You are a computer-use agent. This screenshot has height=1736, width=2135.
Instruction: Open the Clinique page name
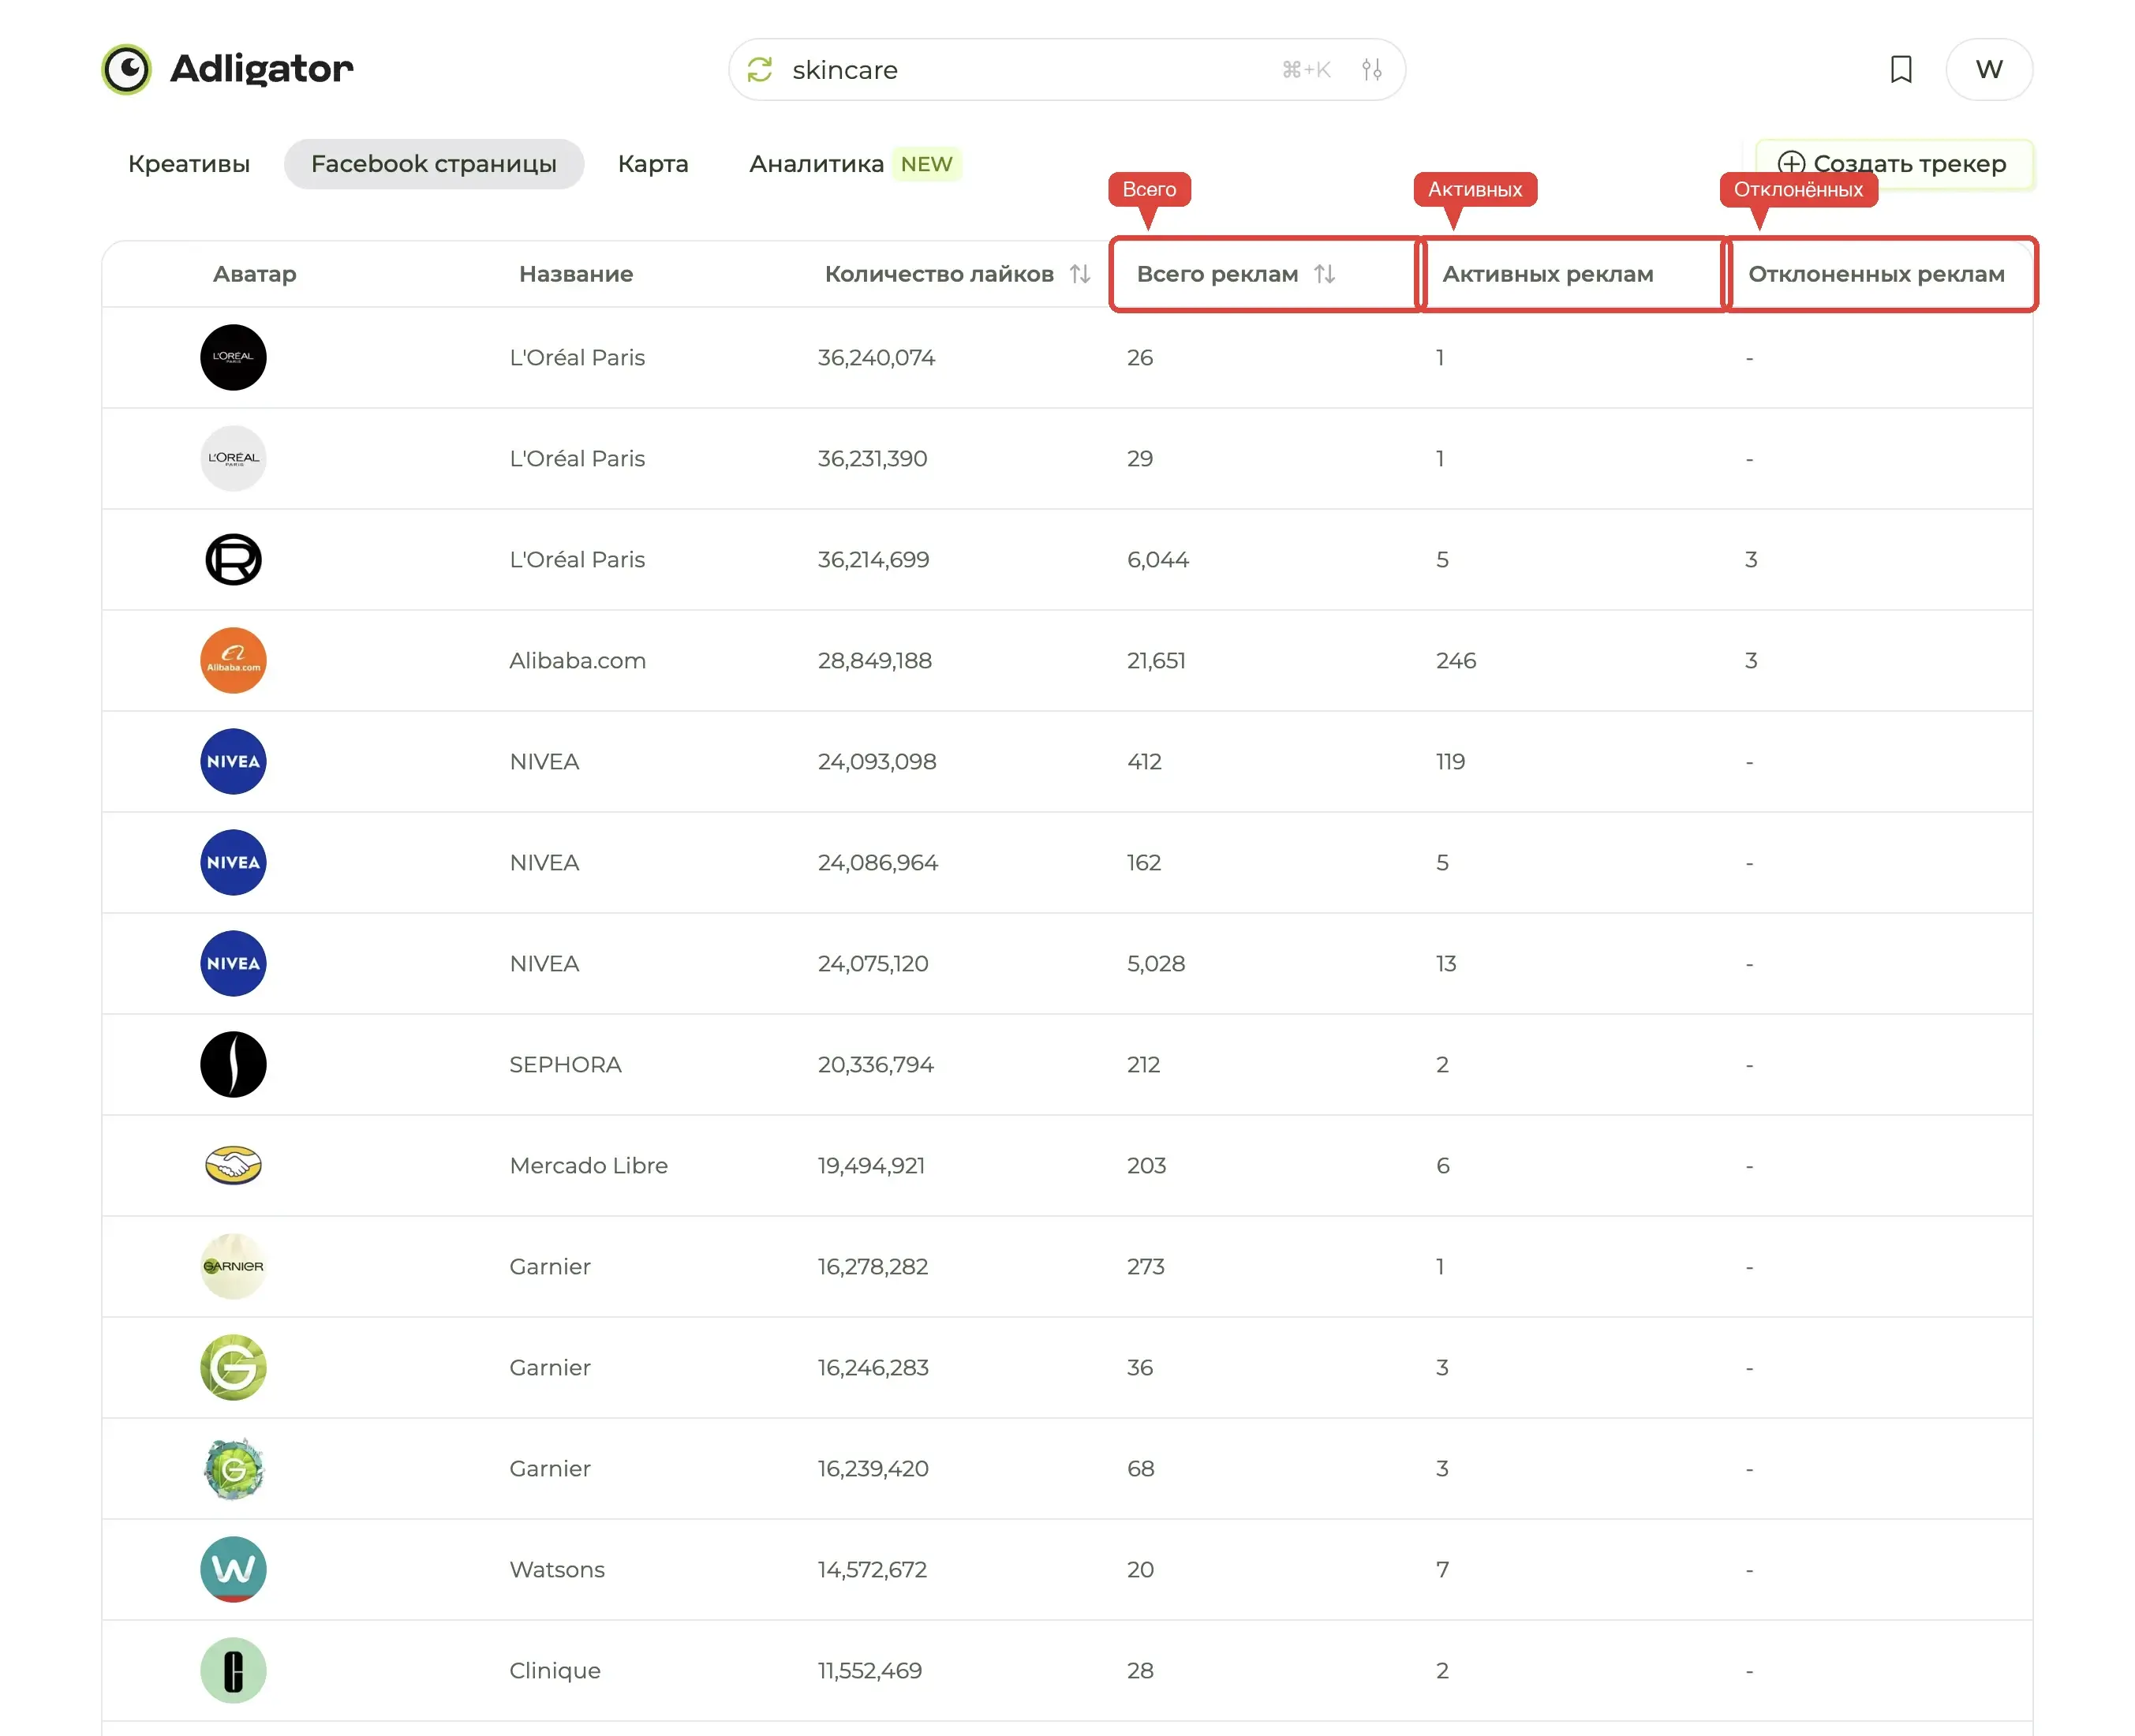coord(555,1670)
